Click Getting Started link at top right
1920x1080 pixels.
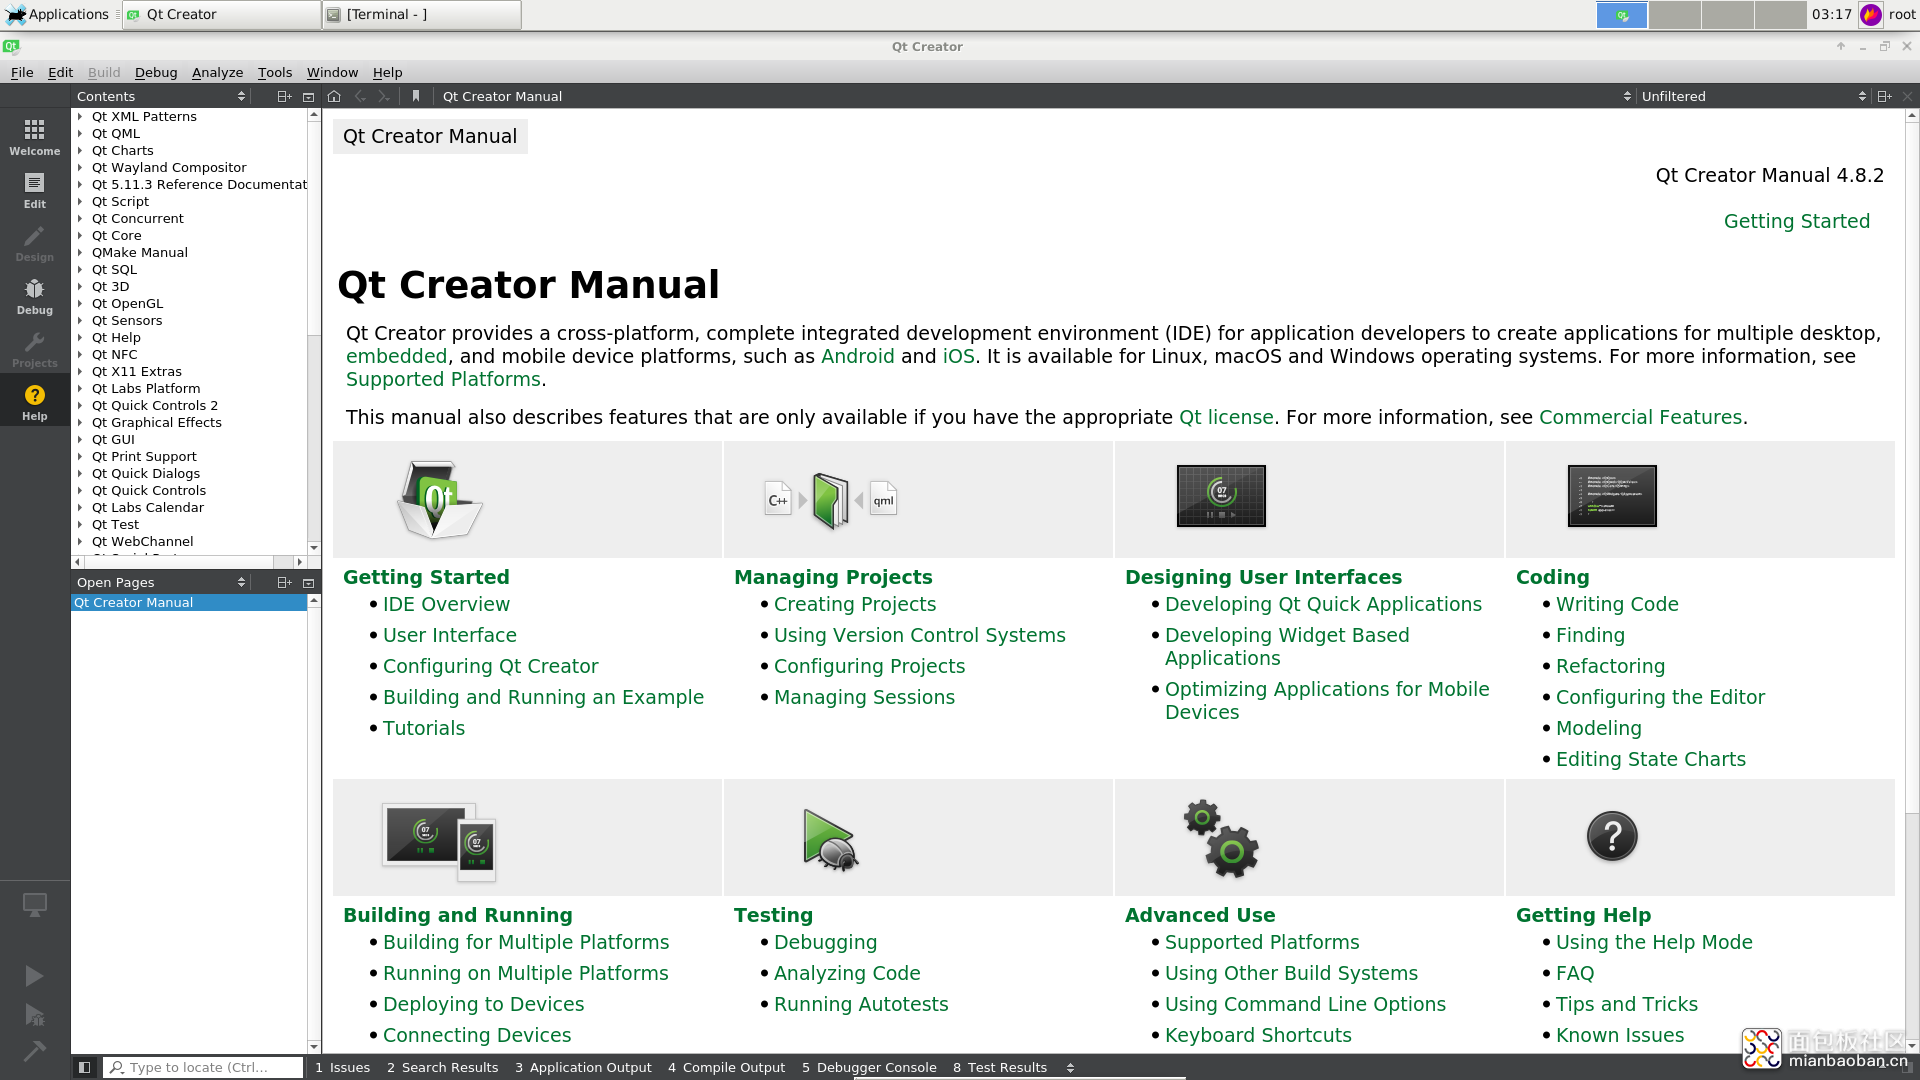[x=1796, y=221]
